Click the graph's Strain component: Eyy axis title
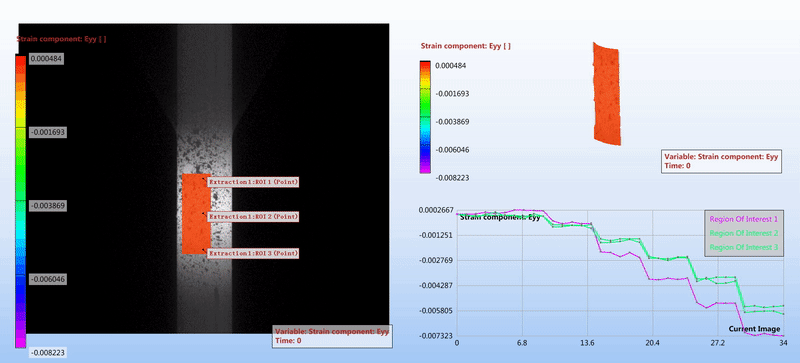800x363 pixels. 500,217
